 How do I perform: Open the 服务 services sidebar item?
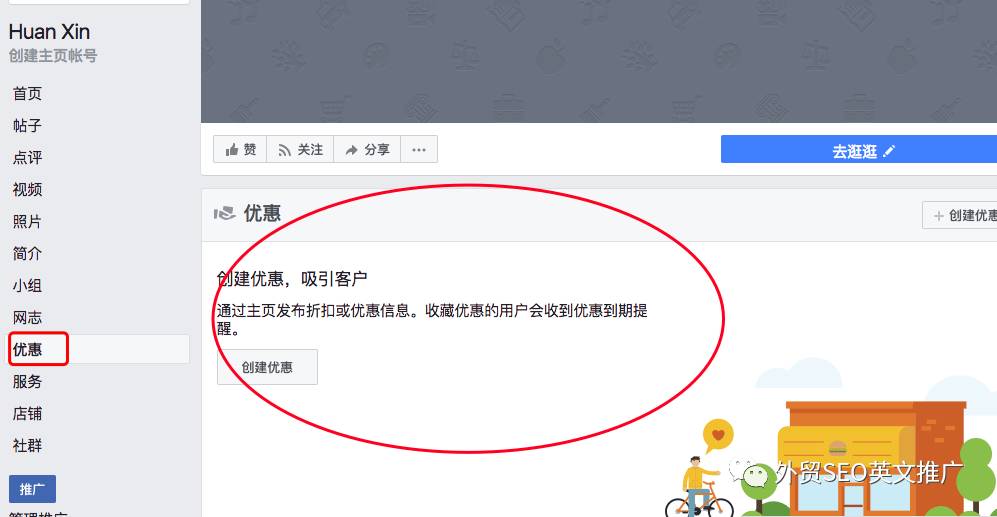[27, 382]
